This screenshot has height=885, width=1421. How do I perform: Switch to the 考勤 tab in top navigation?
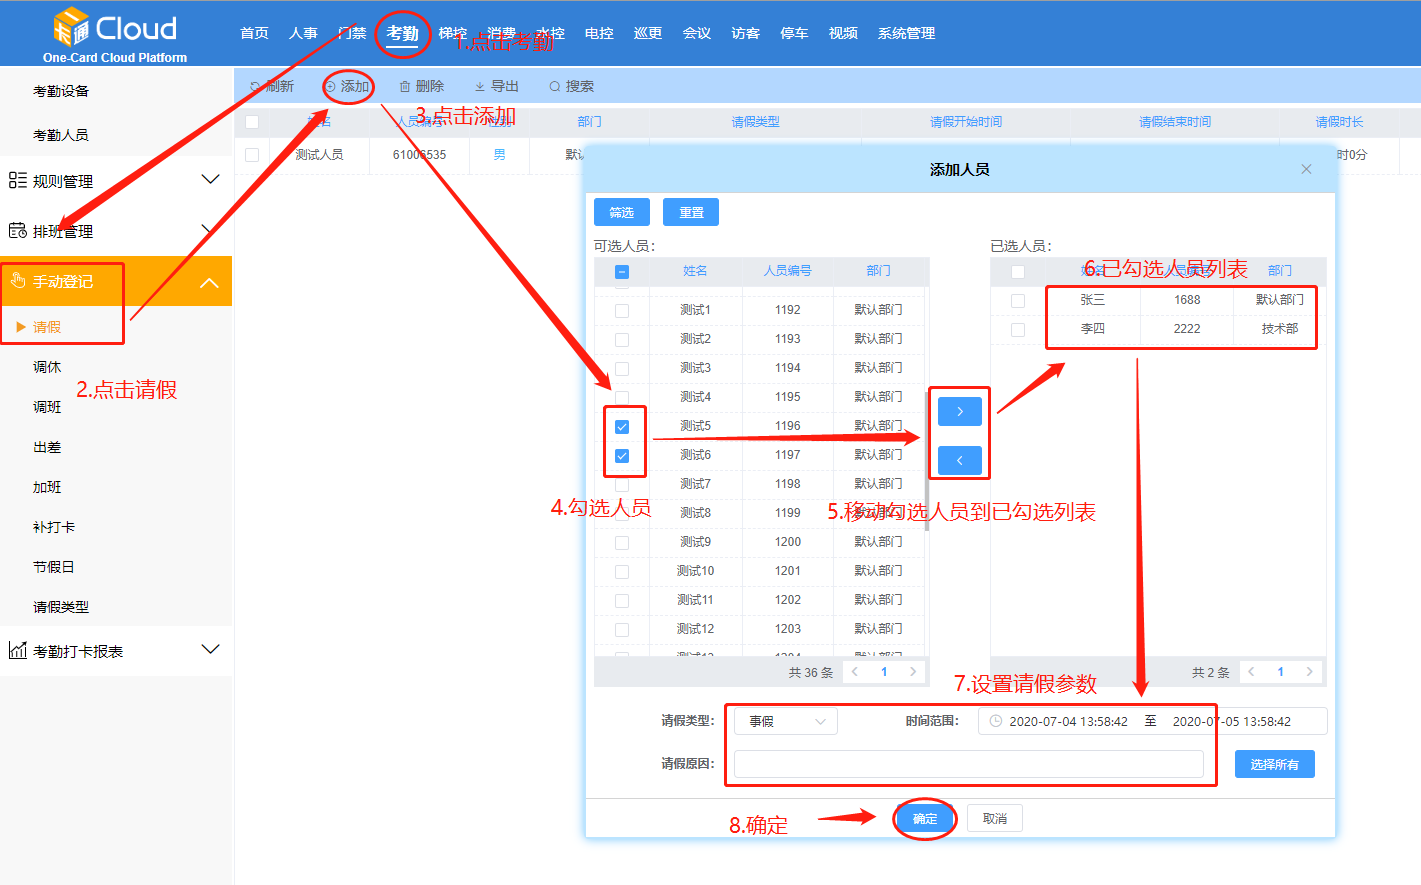click(403, 32)
